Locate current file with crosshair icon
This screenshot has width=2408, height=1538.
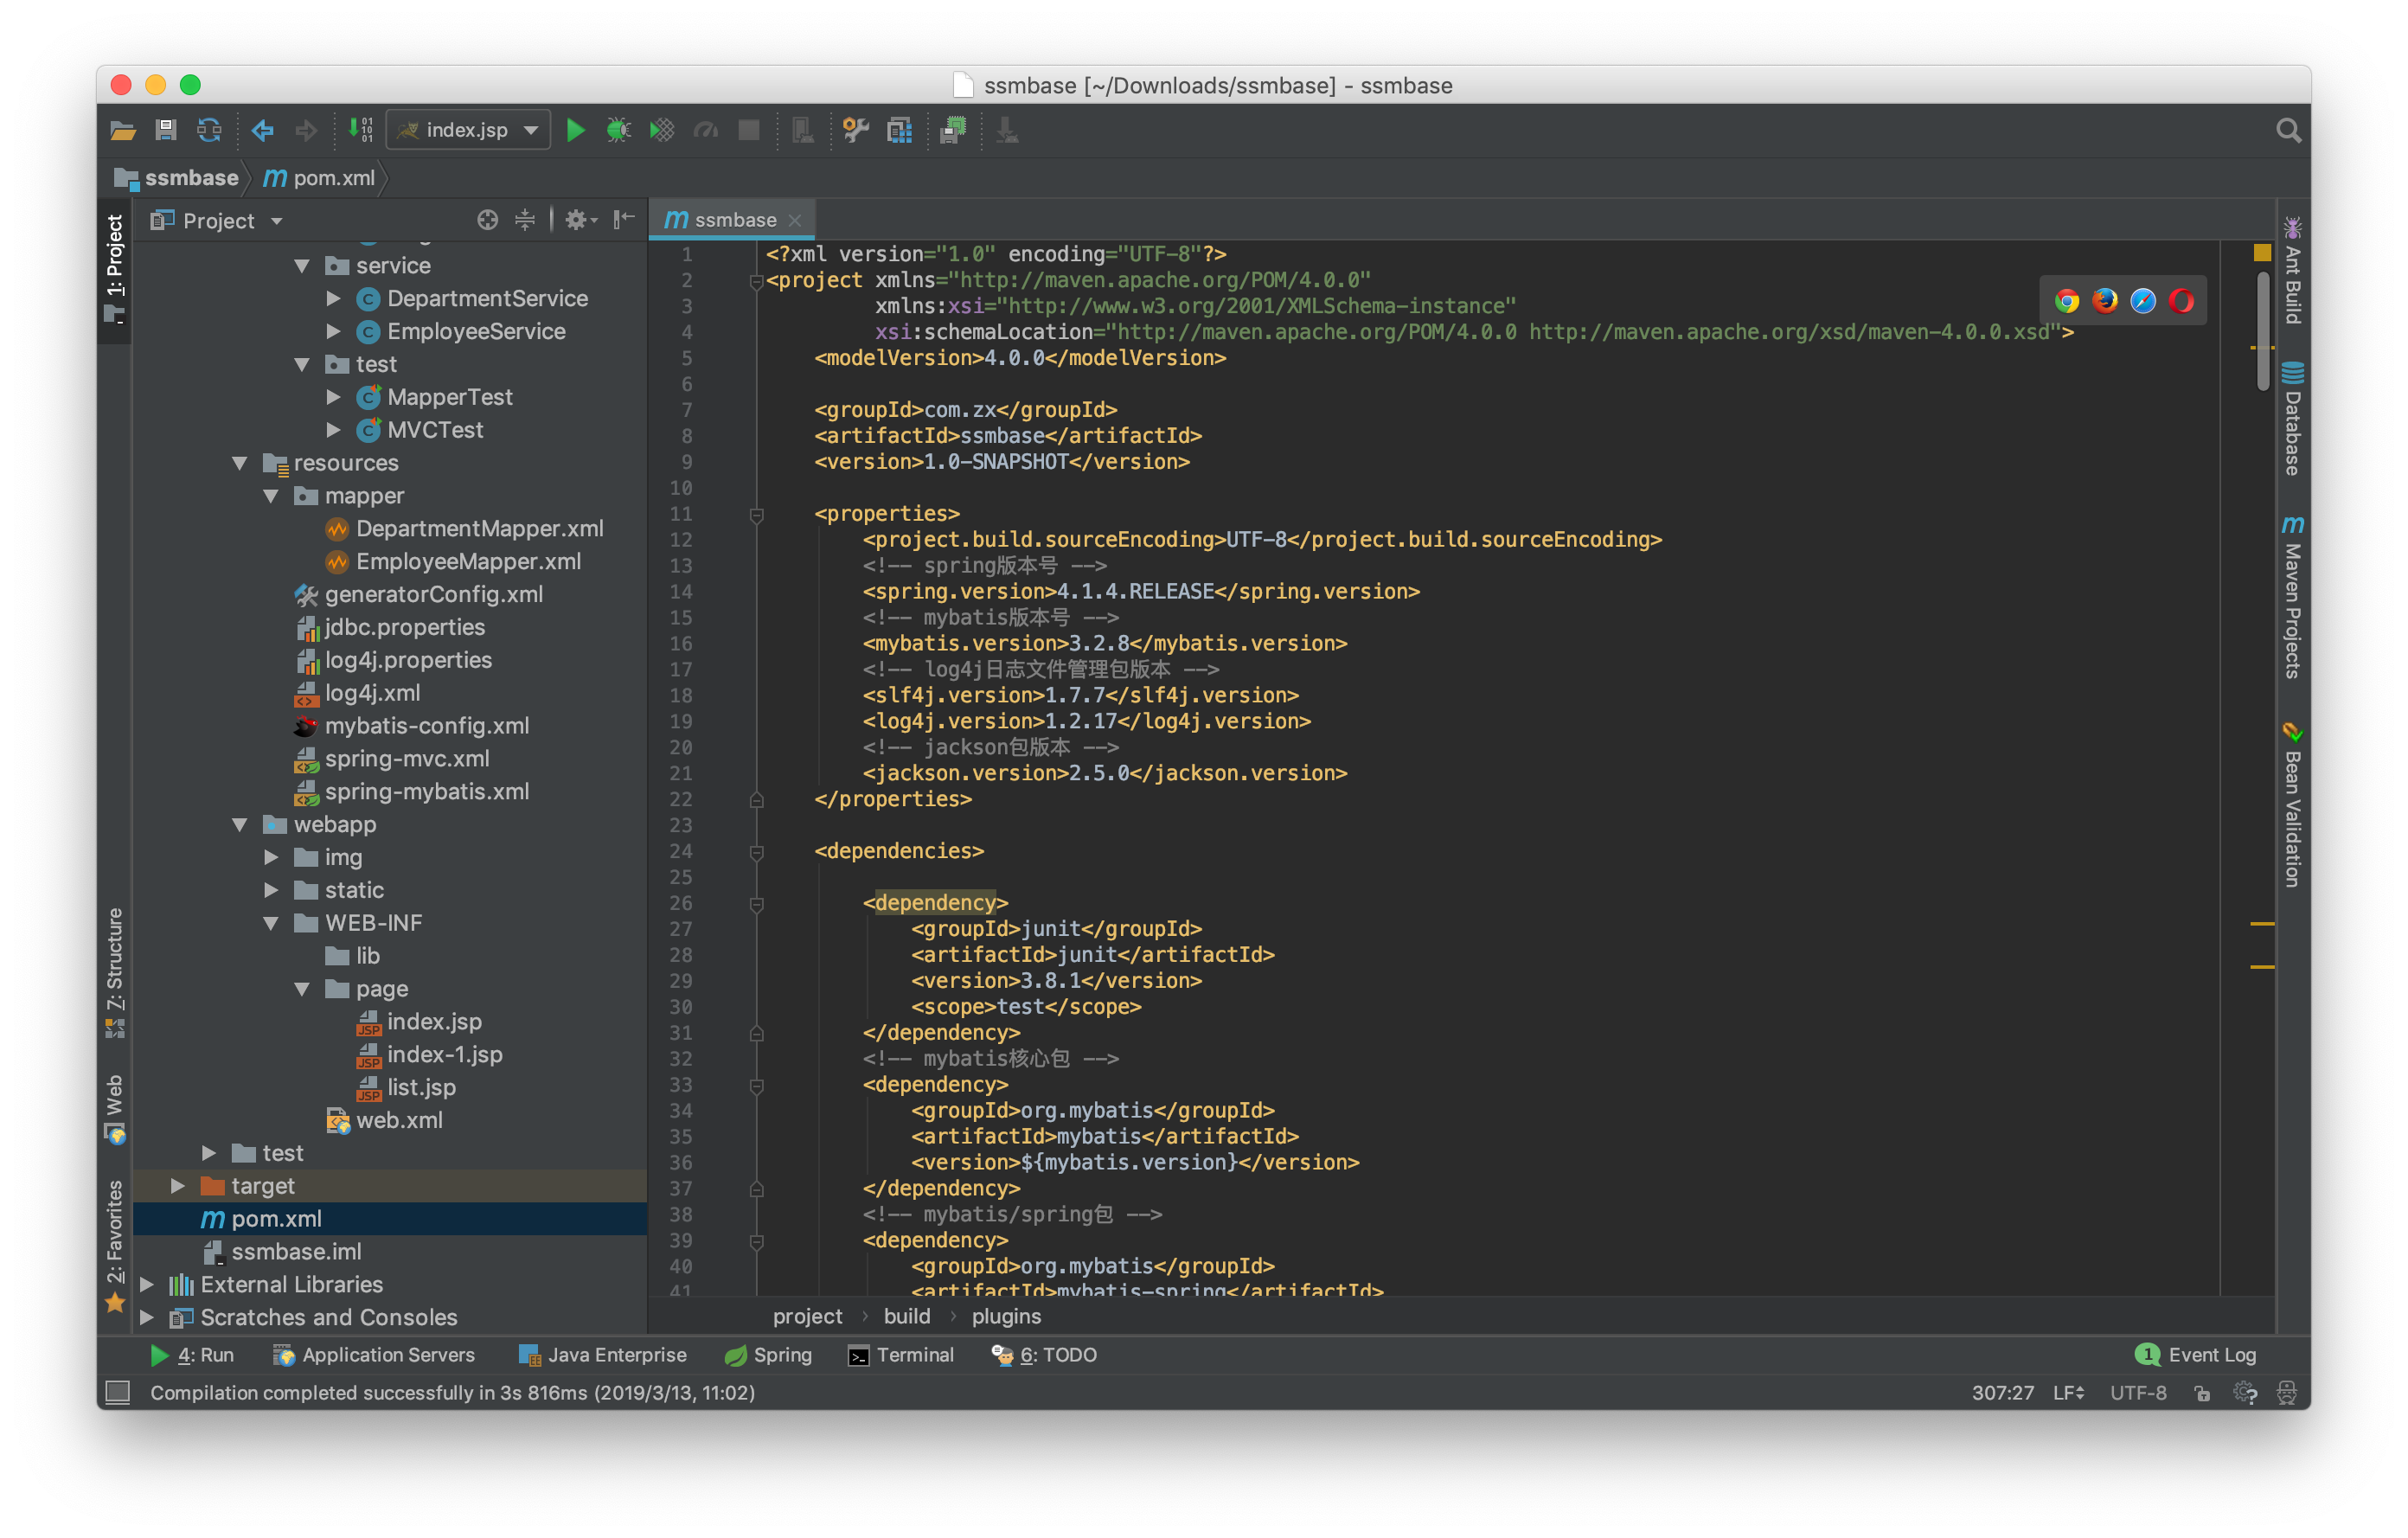click(x=487, y=220)
